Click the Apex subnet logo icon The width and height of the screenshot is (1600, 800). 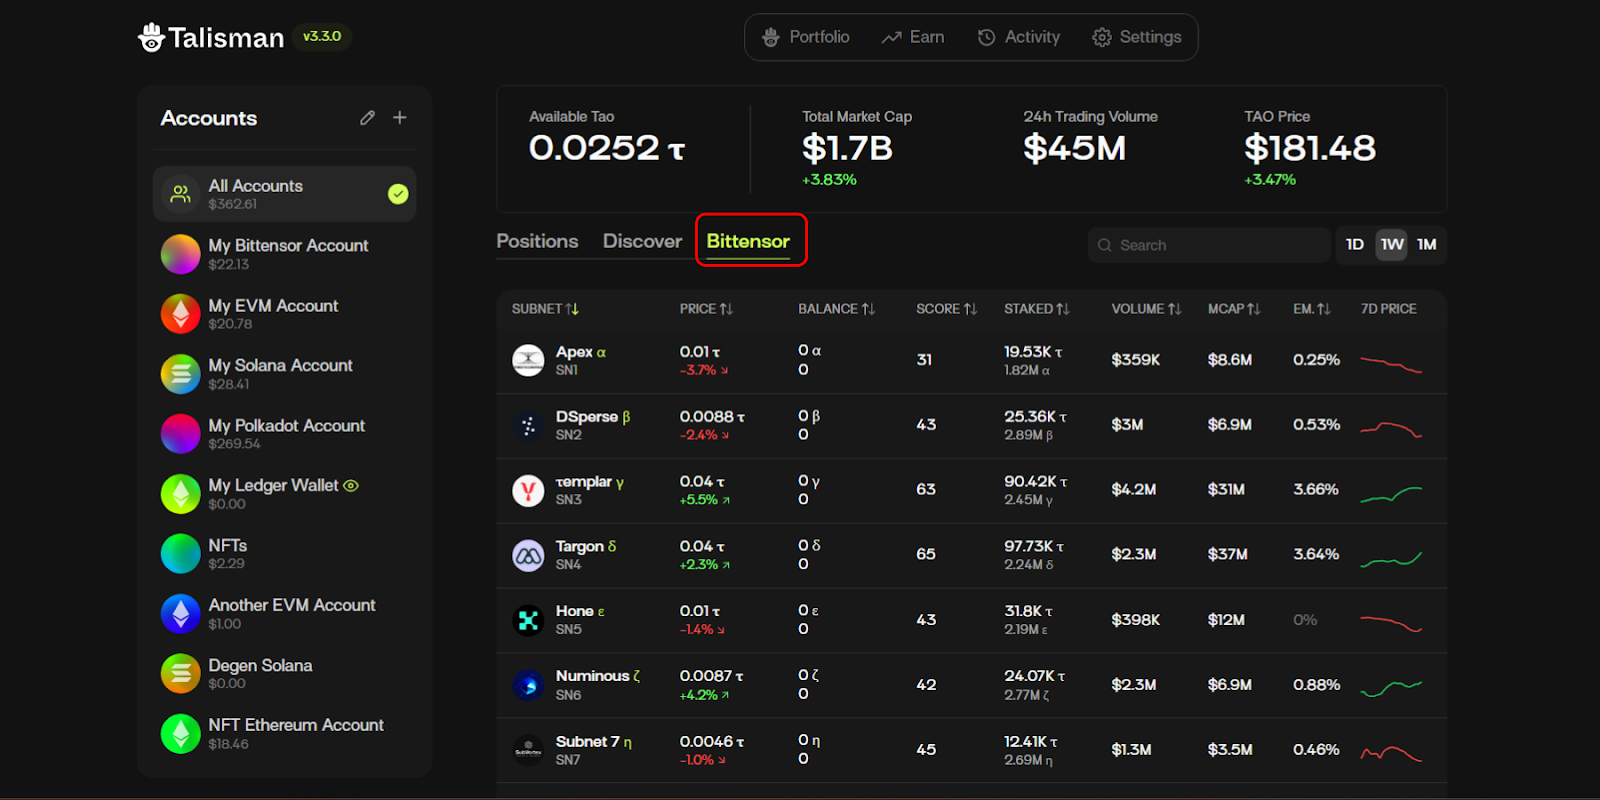[528, 360]
